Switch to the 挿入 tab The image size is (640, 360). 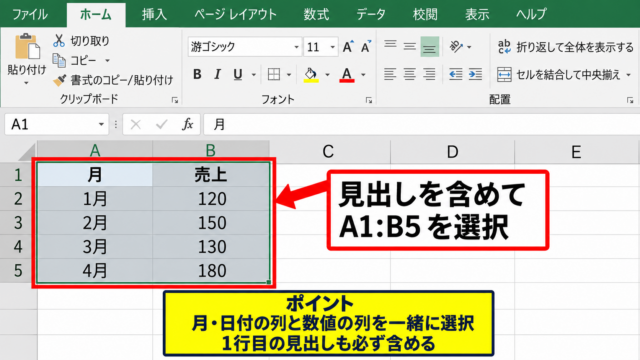pyautogui.click(x=154, y=14)
